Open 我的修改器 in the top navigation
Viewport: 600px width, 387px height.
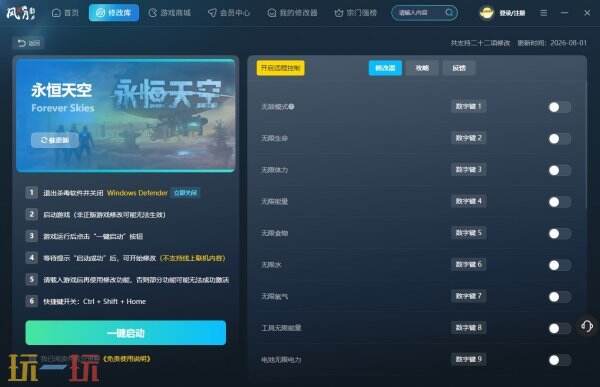pyautogui.click(x=292, y=13)
